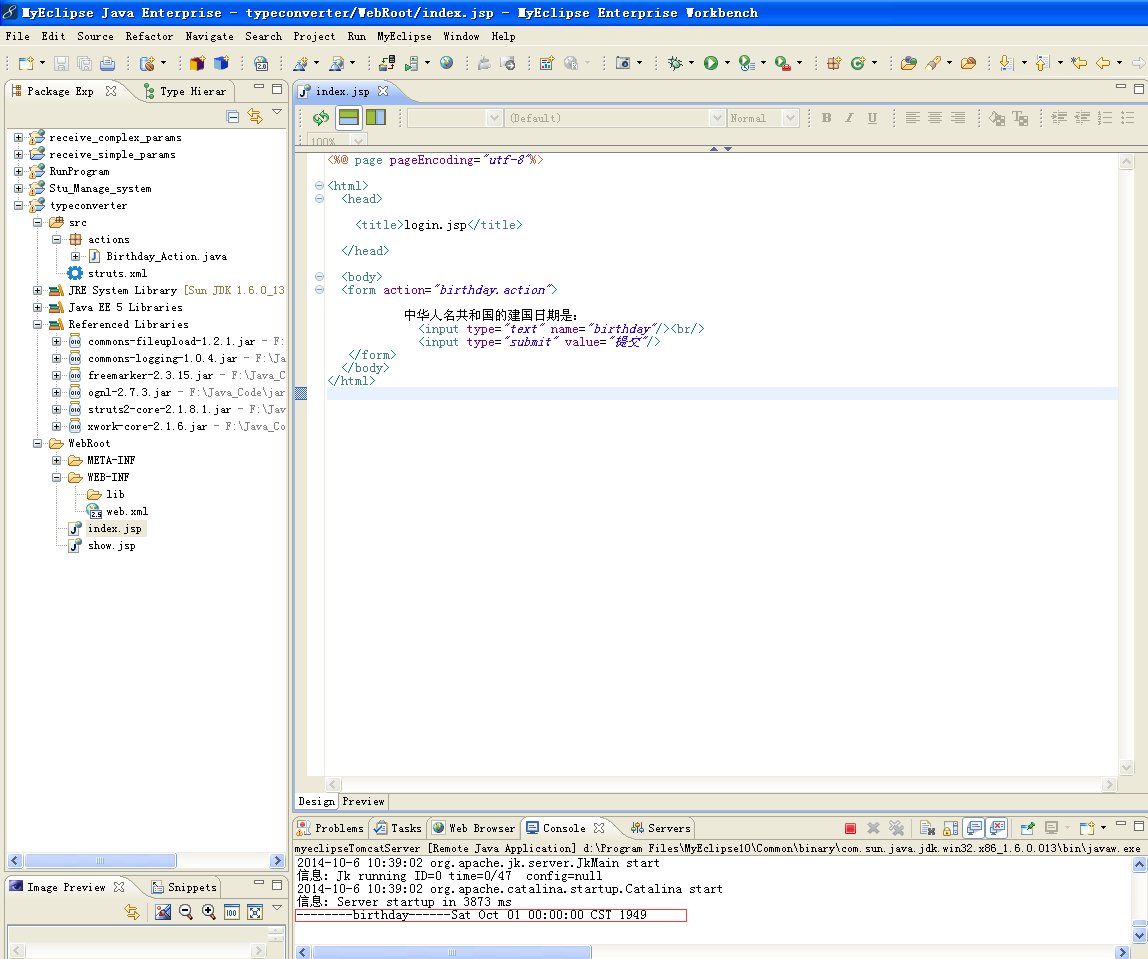Click the Run green play button
The image size is (1148, 959).
pyautogui.click(x=710, y=64)
